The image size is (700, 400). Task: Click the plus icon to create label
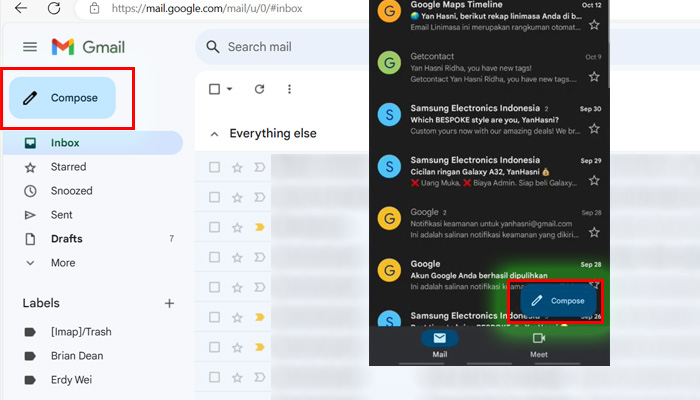point(169,303)
